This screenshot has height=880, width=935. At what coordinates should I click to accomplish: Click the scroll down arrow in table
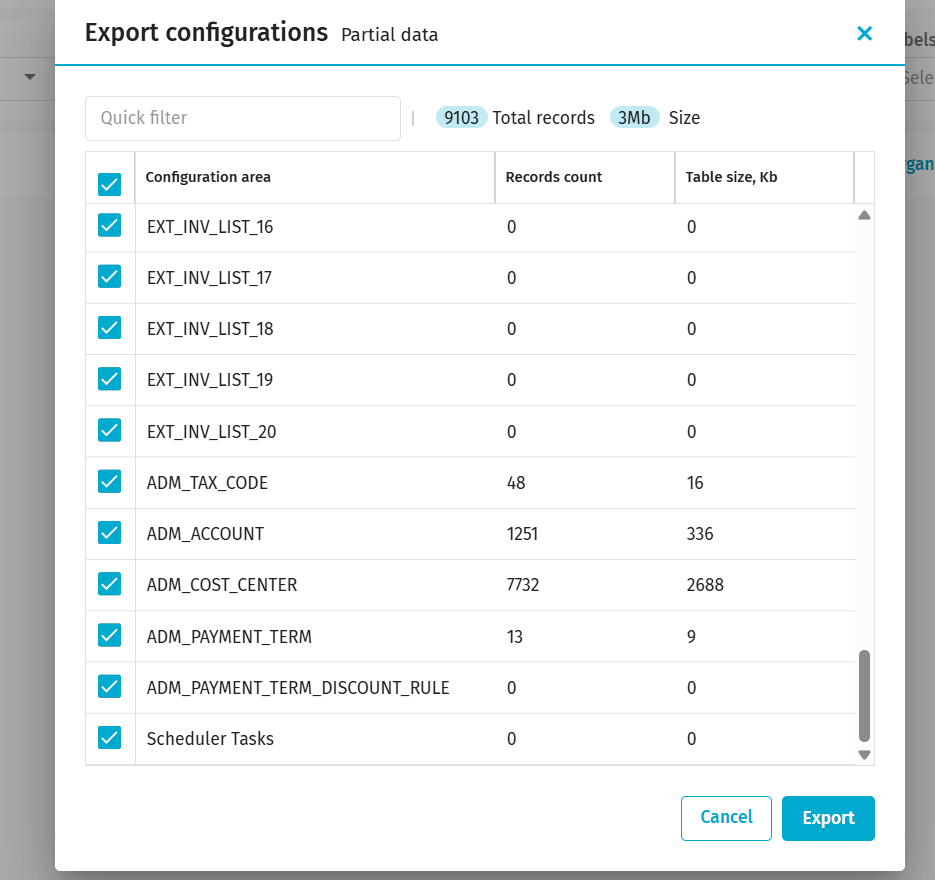pyautogui.click(x=865, y=755)
